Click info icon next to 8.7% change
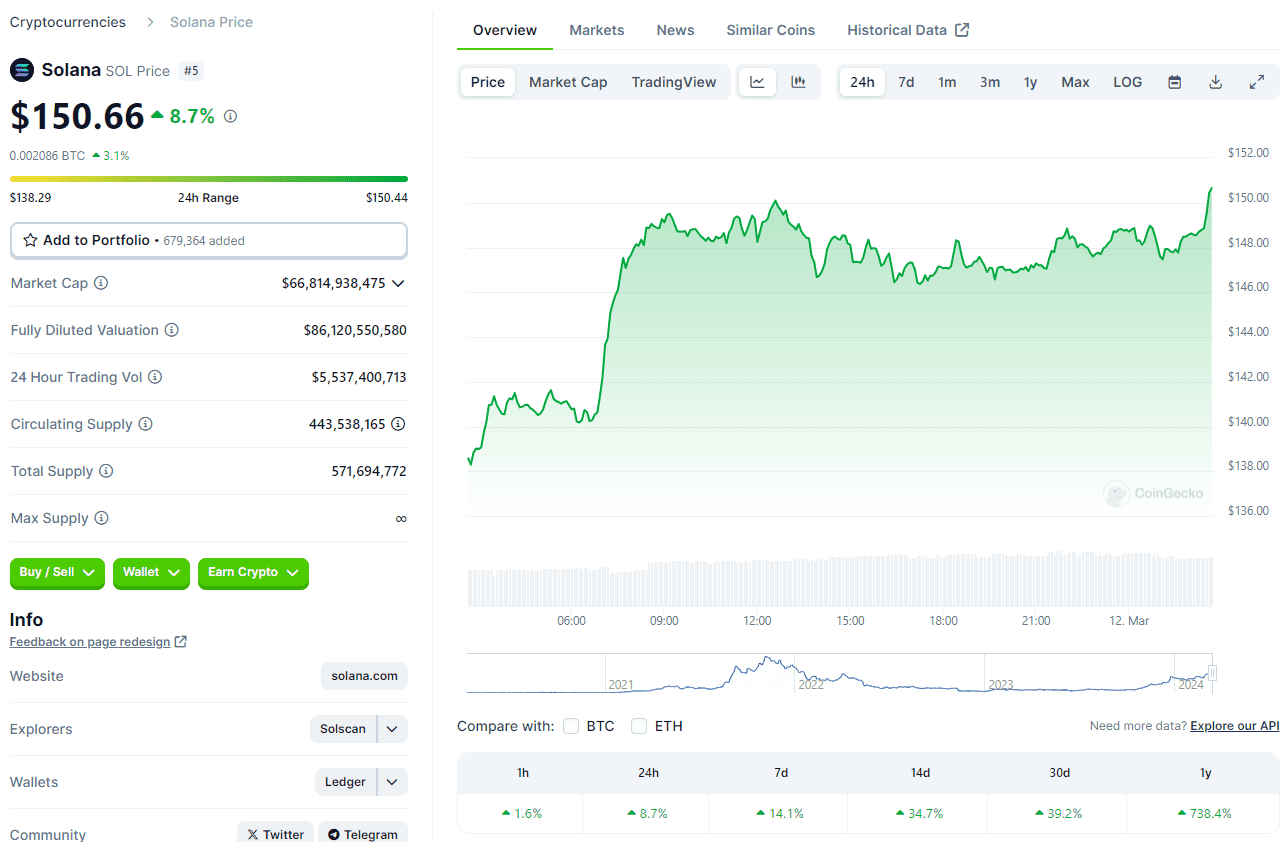Viewport: 1287px width, 842px height. click(x=230, y=116)
